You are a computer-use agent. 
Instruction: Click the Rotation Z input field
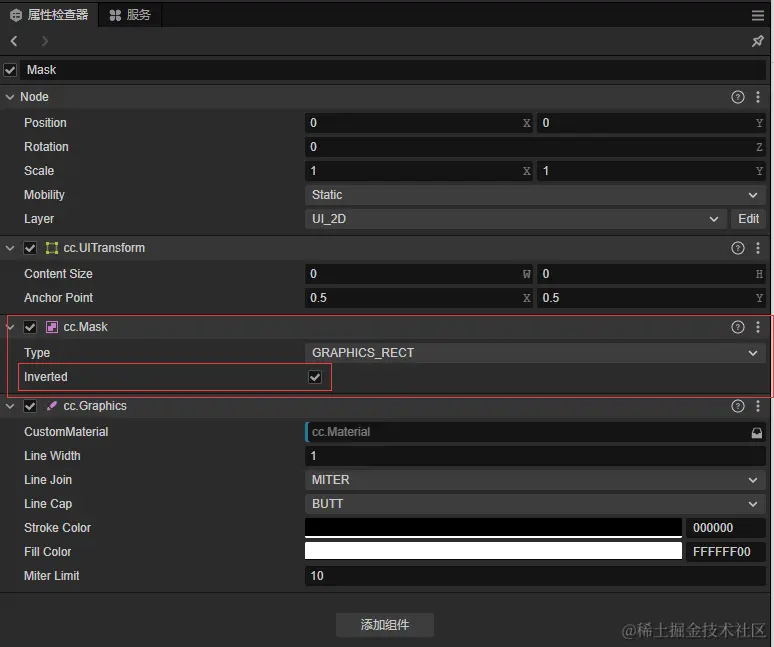point(535,147)
